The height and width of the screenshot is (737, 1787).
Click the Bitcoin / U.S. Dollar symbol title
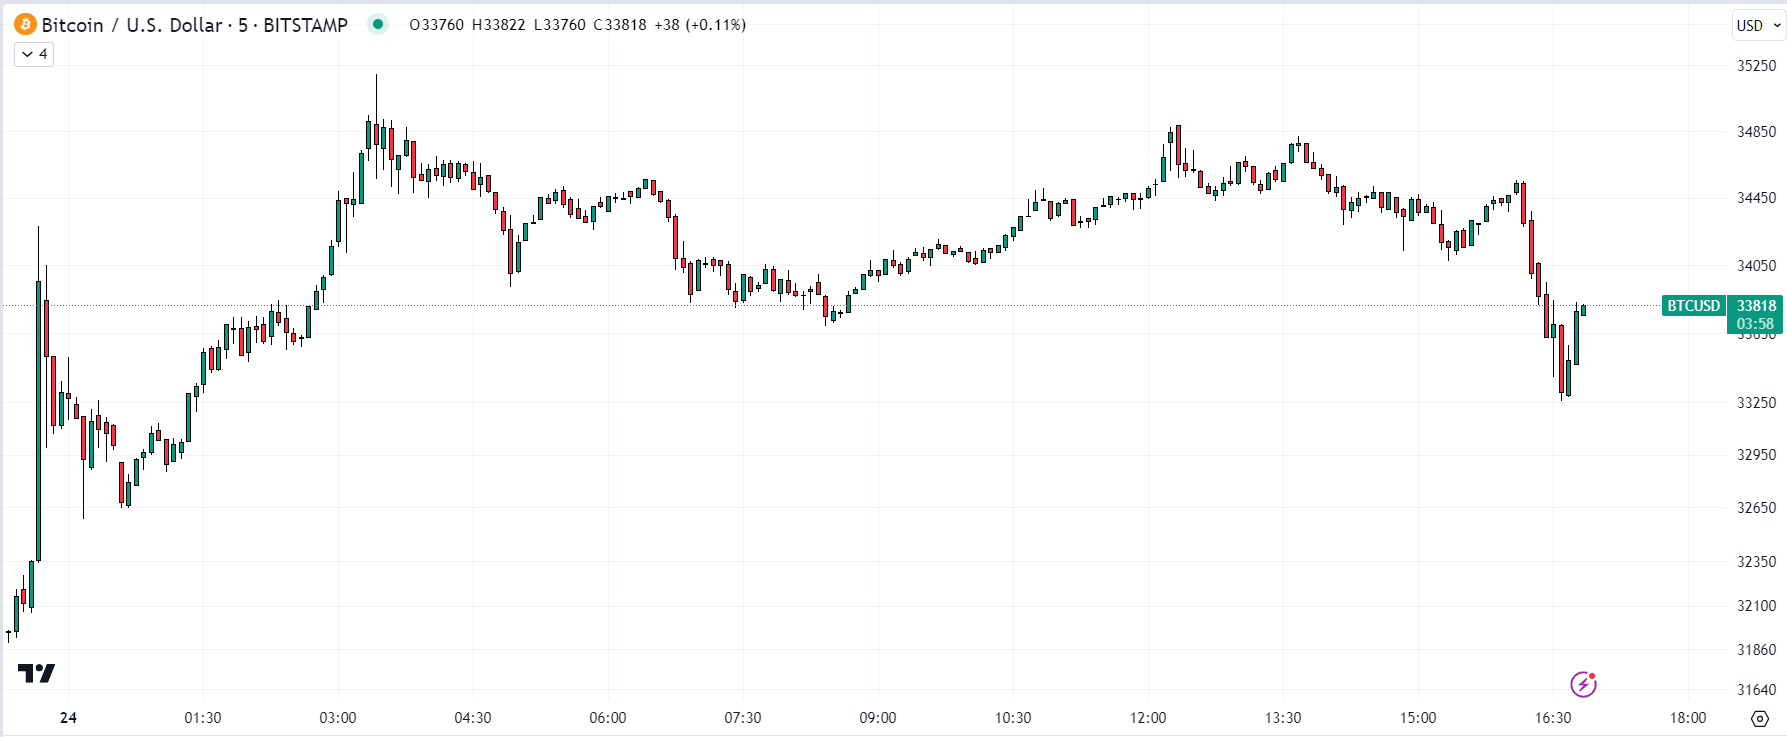coord(131,25)
